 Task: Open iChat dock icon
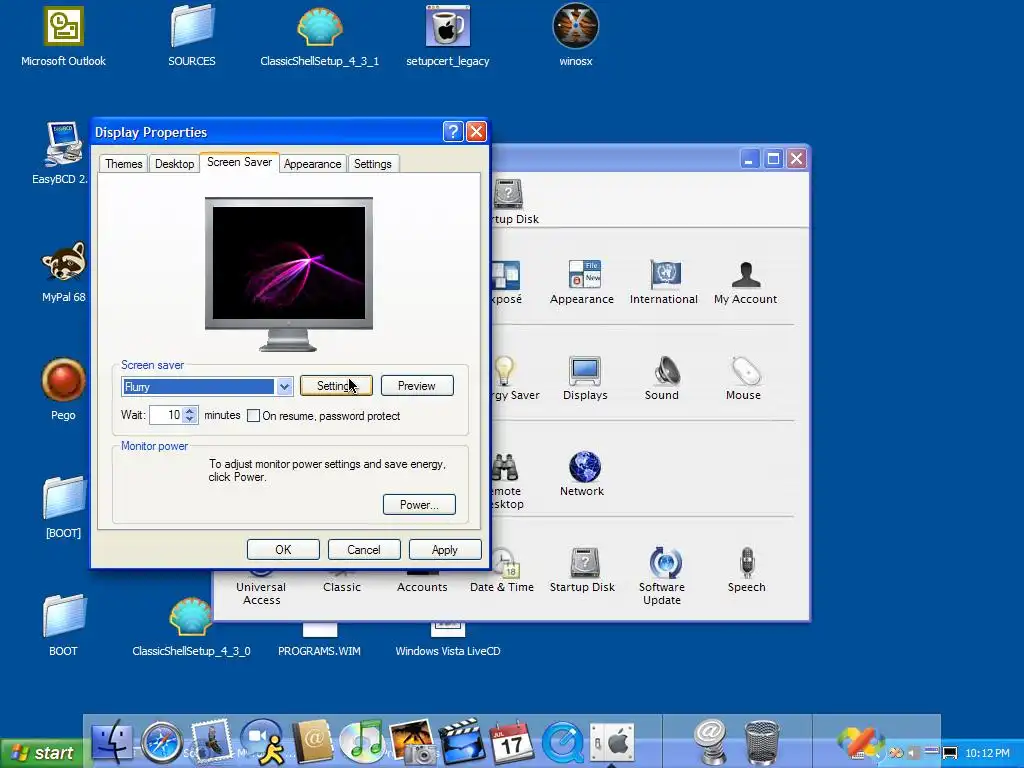point(262,741)
